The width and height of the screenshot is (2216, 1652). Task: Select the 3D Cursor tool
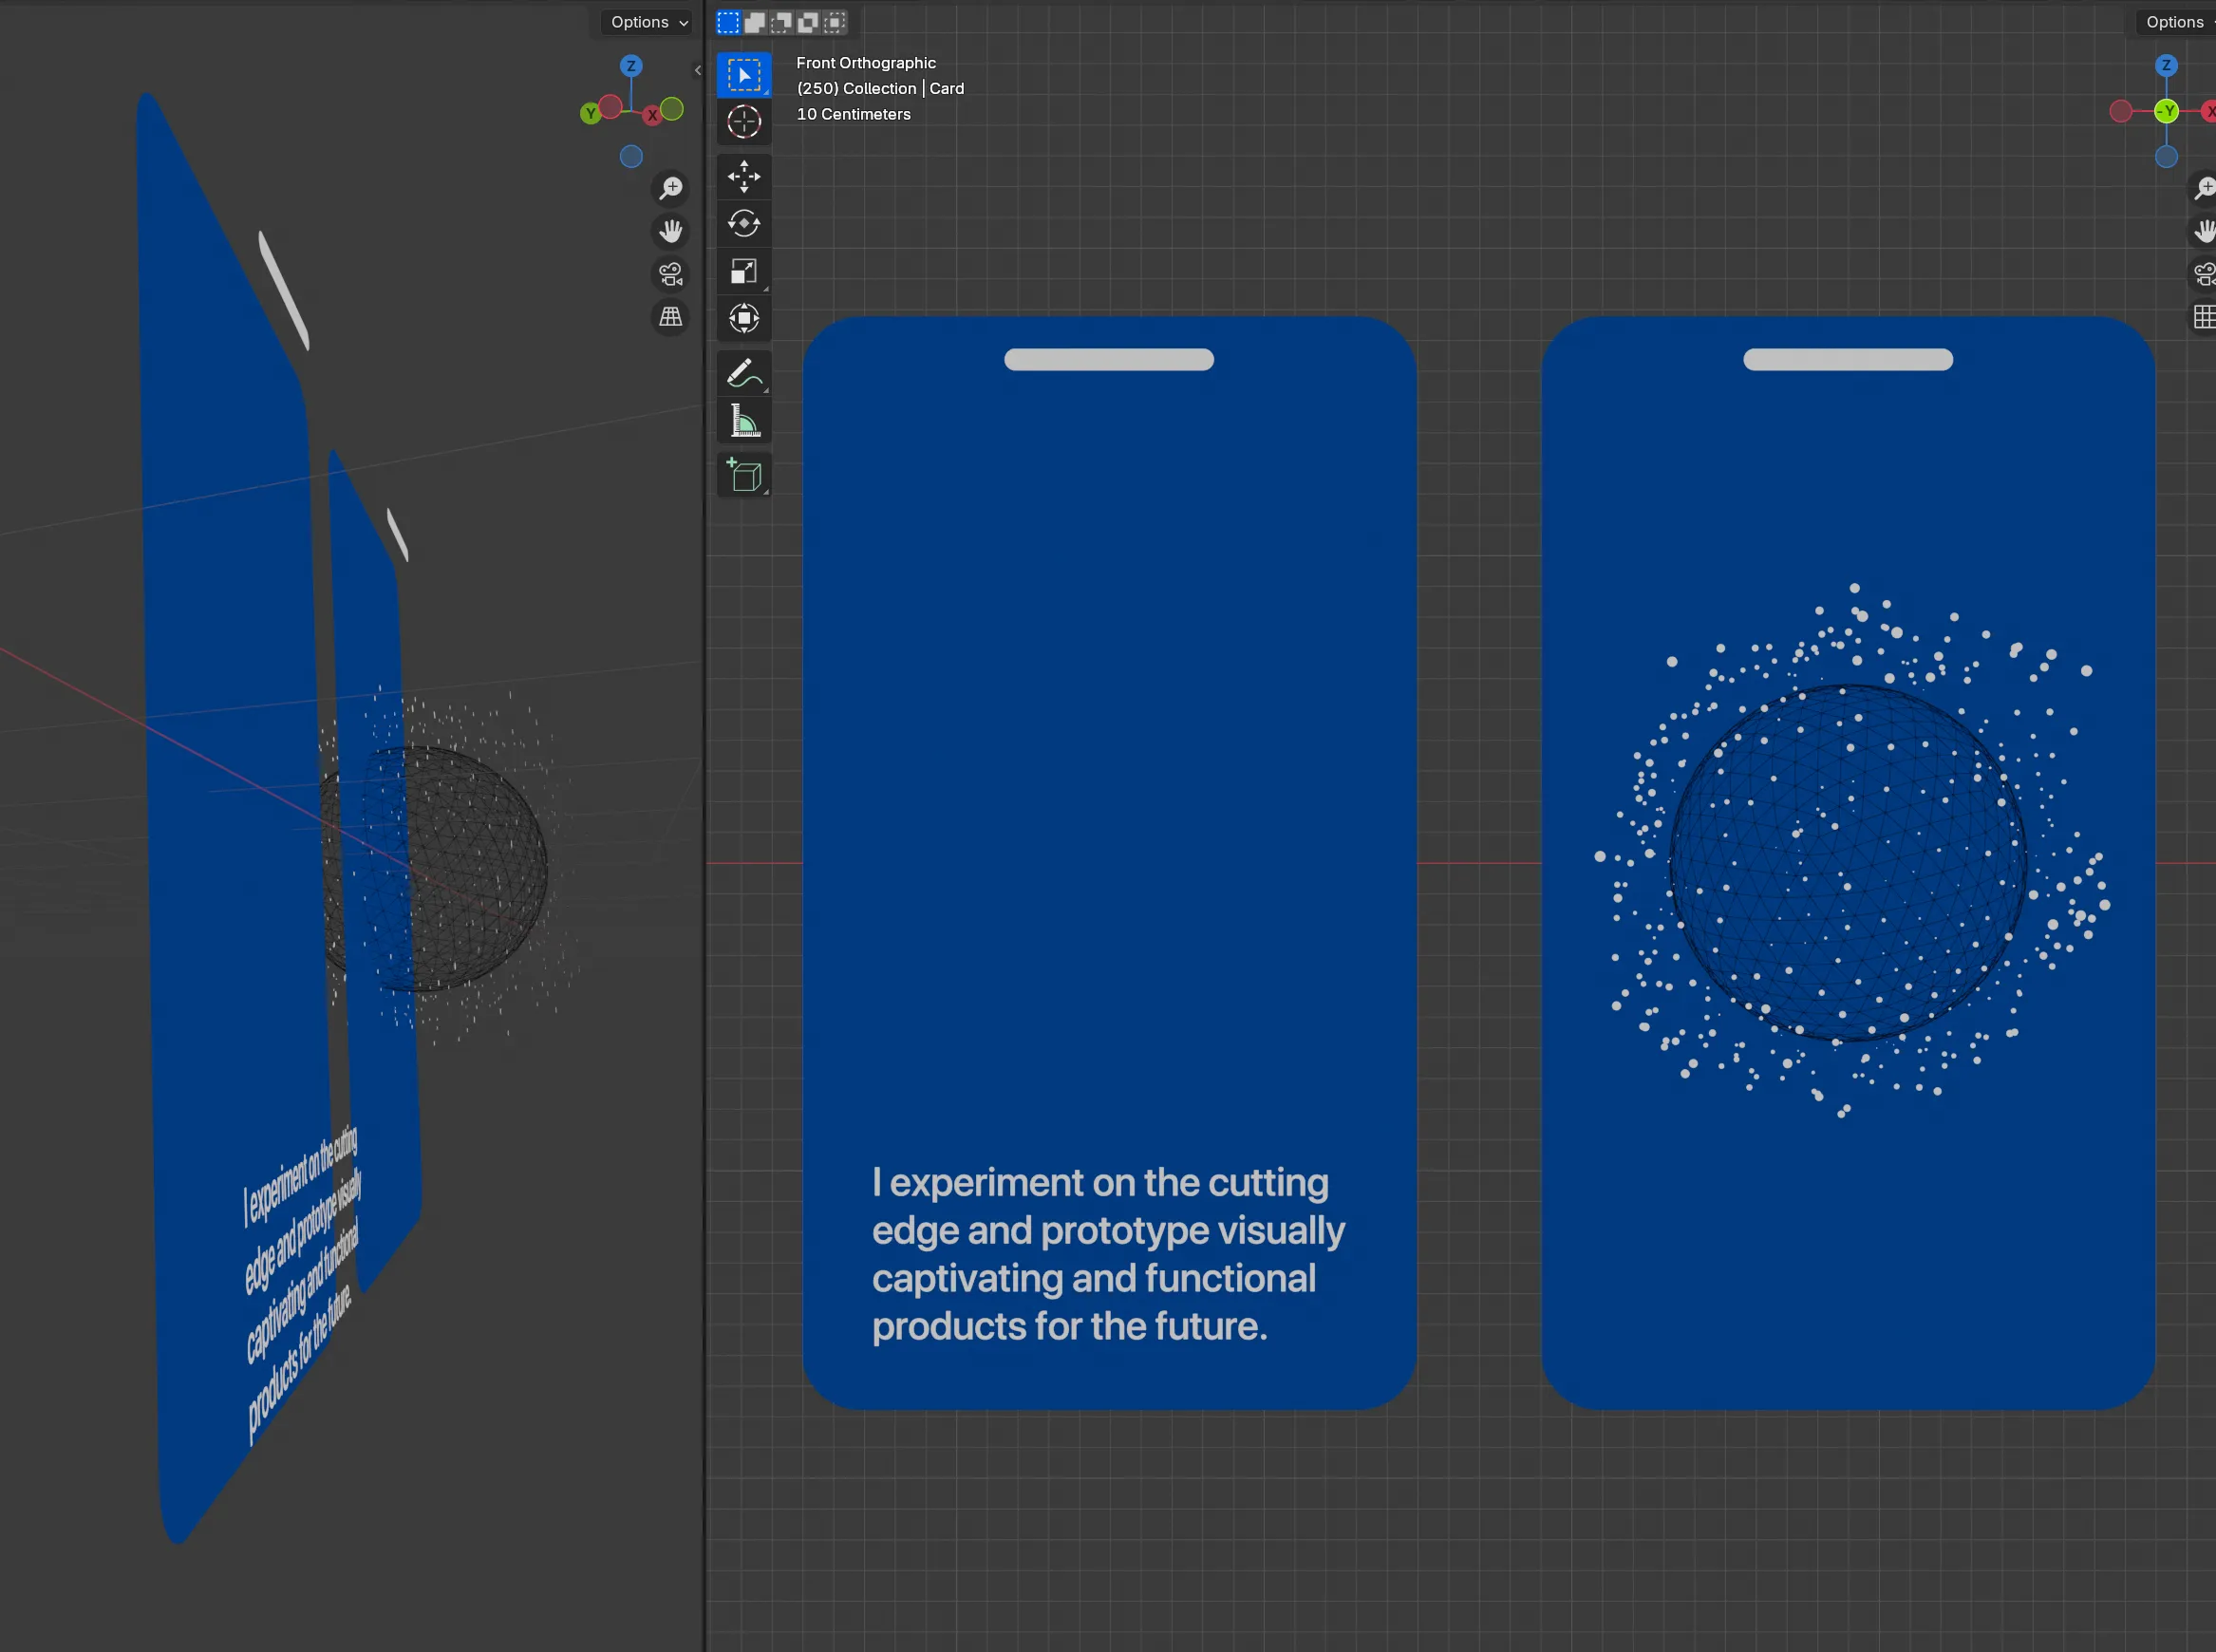(x=743, y=122)
